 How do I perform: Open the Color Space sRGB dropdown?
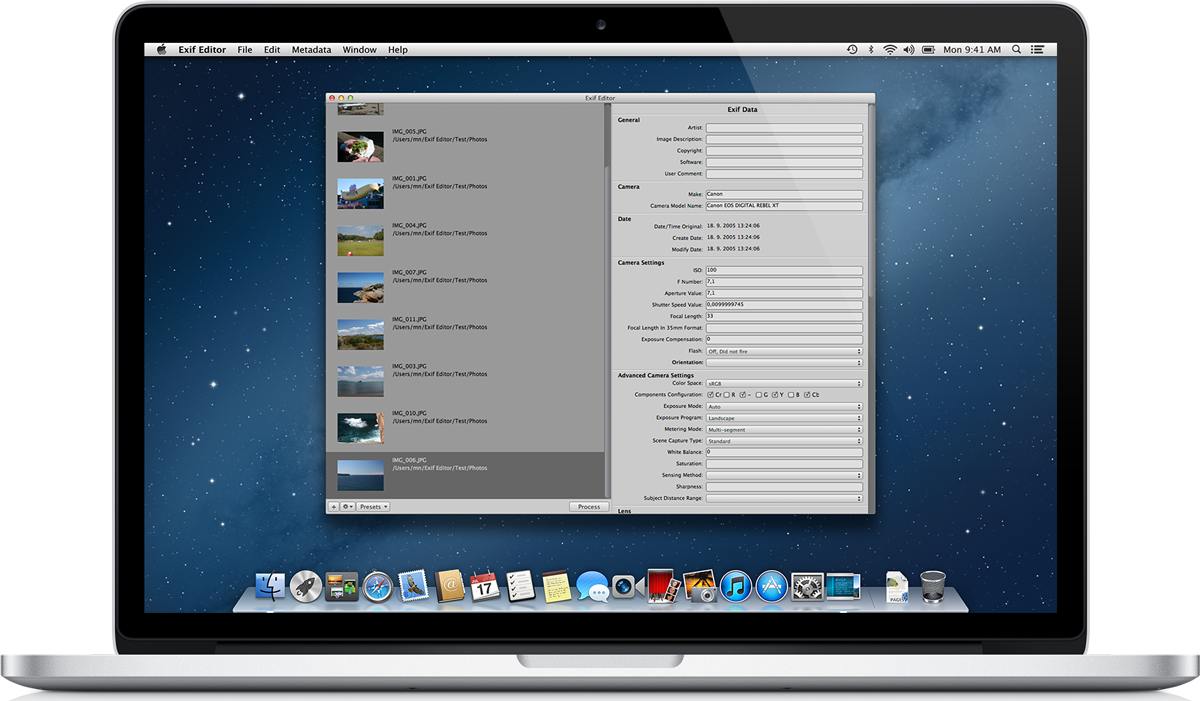pyautogui.click(x=784, y=383)
